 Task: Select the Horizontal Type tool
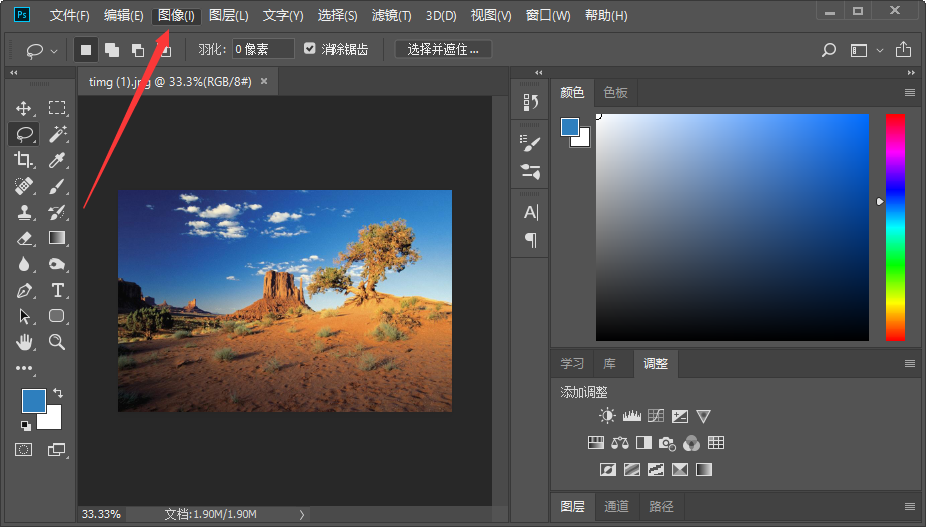(x=57, y=290)
